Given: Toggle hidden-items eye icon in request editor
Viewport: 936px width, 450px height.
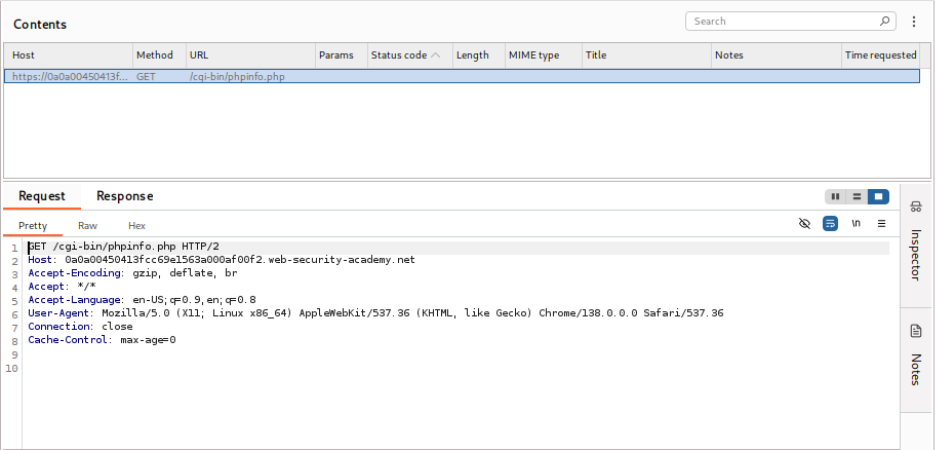Looking at the screenshot, I should click(x=805, y=224).
